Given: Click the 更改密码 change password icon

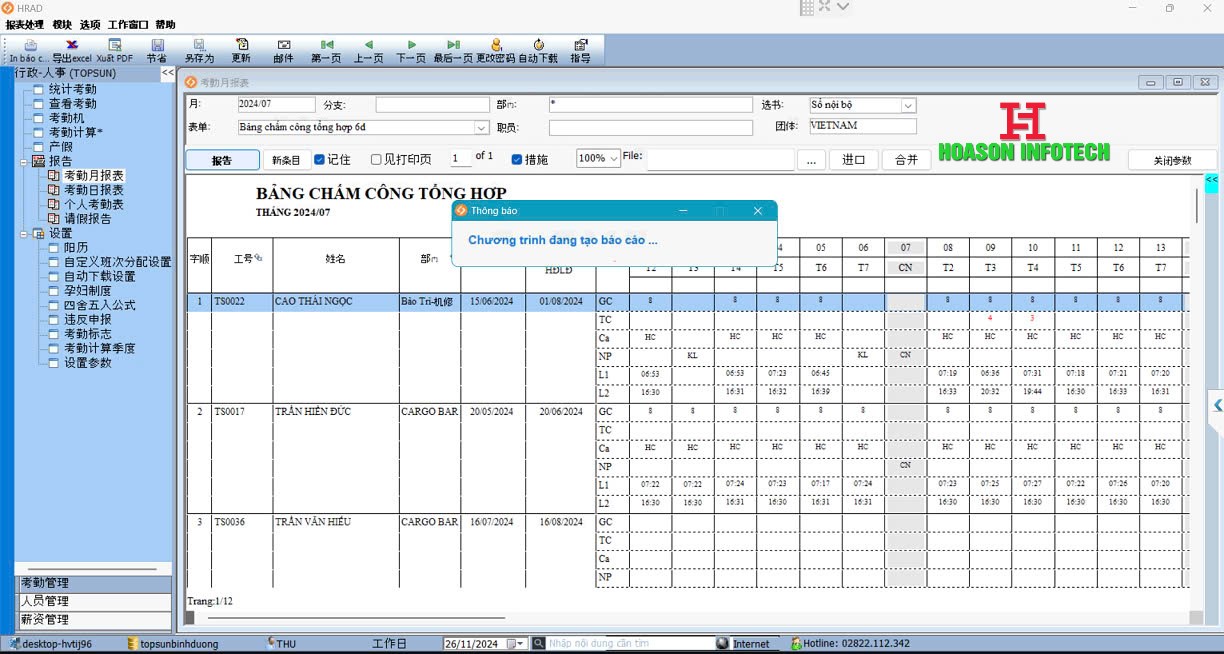Looking at the screenshot, I should (x=496, y=45).
